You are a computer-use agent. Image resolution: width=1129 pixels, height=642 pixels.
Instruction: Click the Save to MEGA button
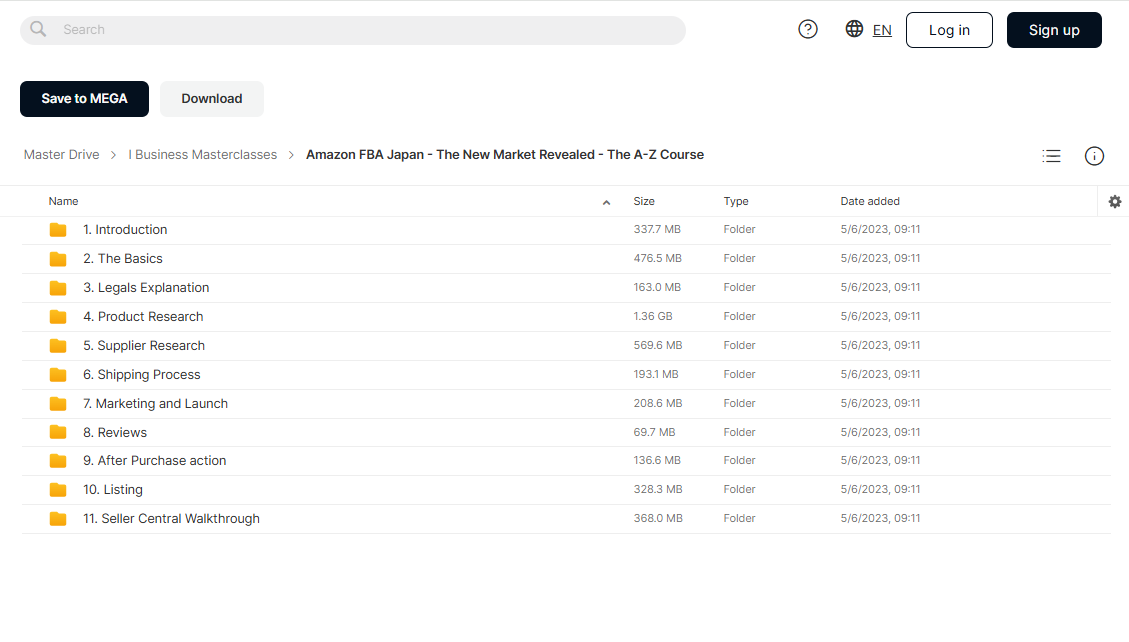[x=84, y=99]
